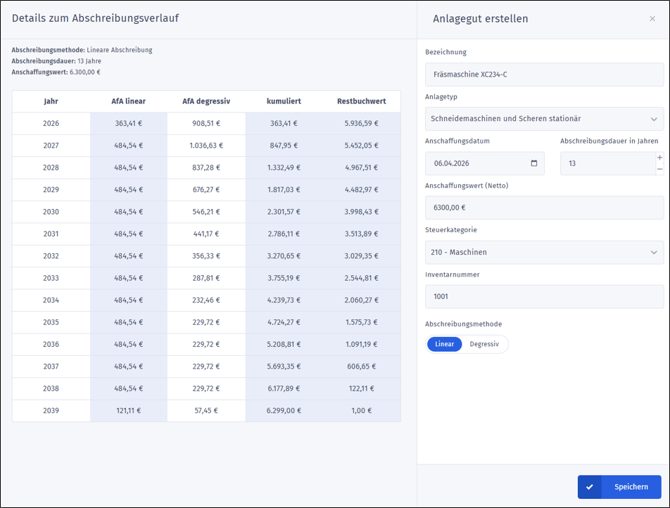Select the 2026 year row
This screenshot has width=670, height=508.
click(51, 123)
